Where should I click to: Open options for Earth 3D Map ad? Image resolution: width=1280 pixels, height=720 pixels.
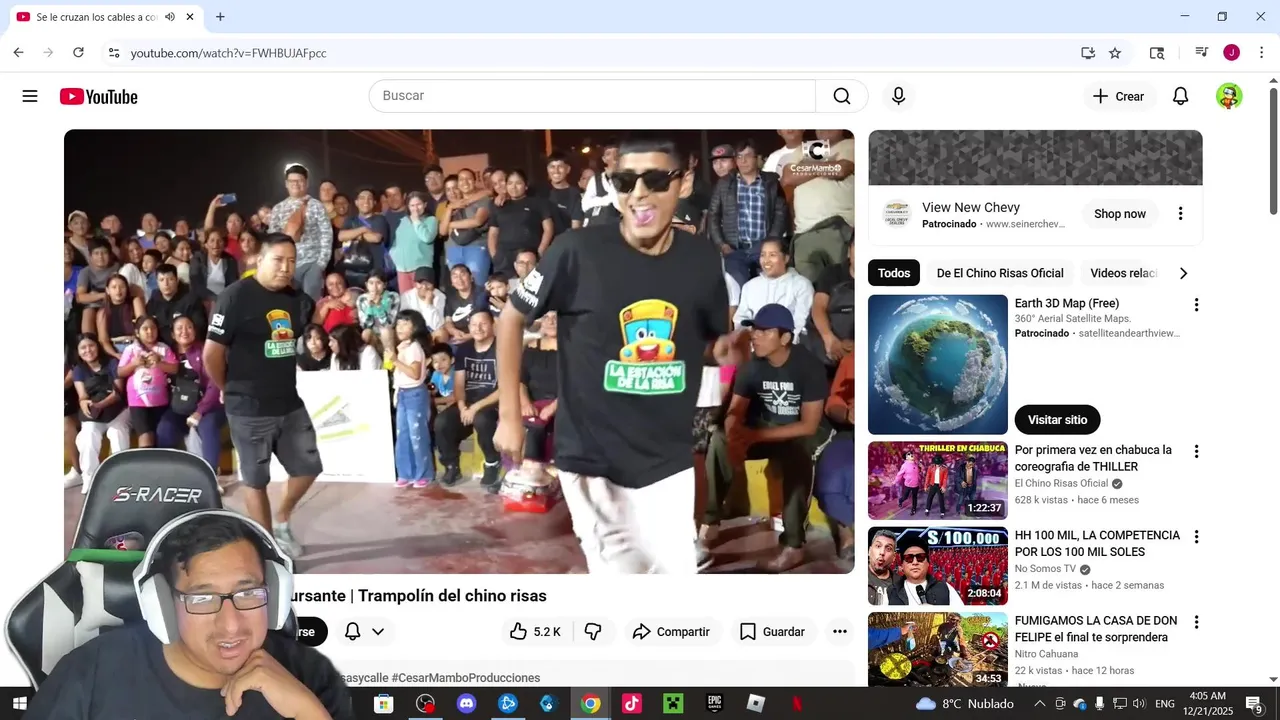pyautogui.click(x=1196, y=305)
